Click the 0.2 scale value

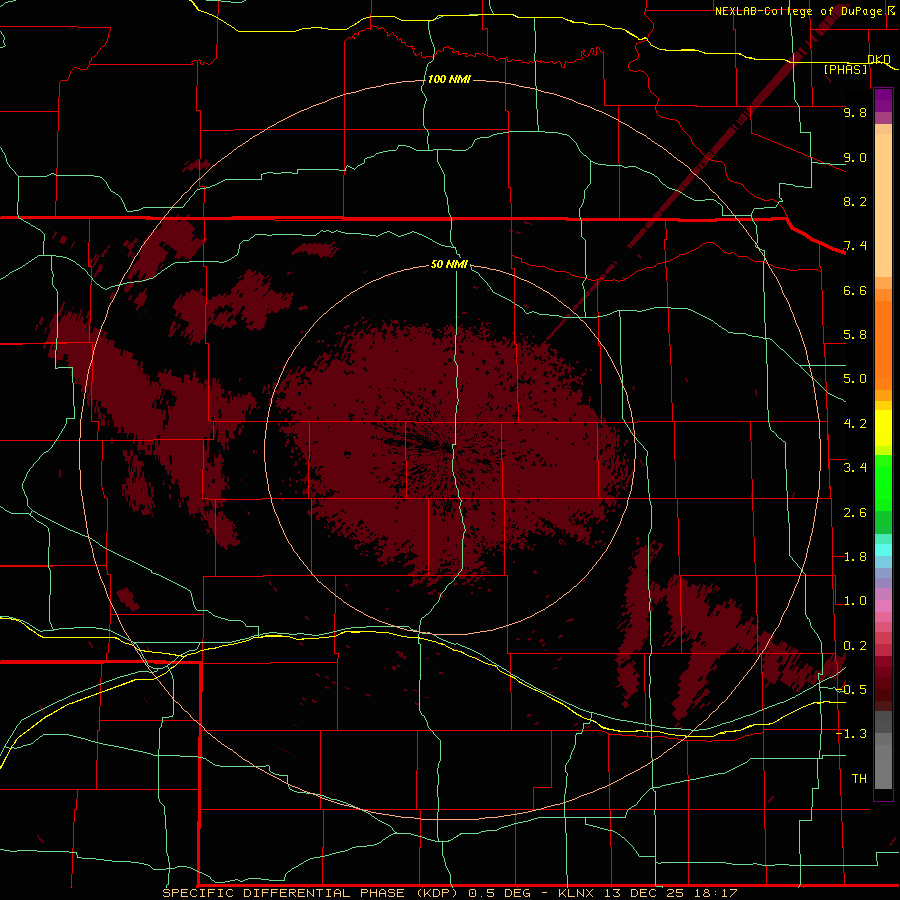point(855,646)
